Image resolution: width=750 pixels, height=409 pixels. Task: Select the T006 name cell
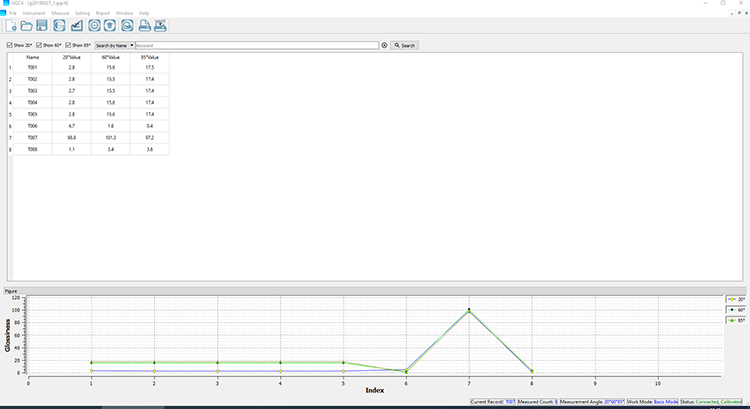[x=33, y=126]
